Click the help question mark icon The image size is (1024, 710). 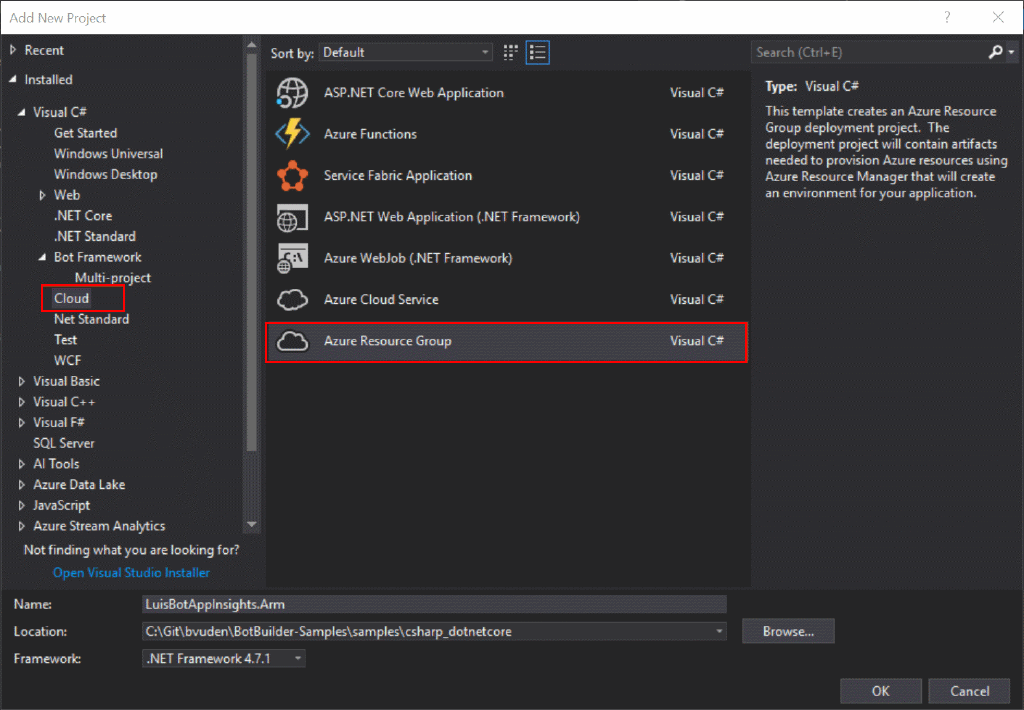tap(947, 17)
